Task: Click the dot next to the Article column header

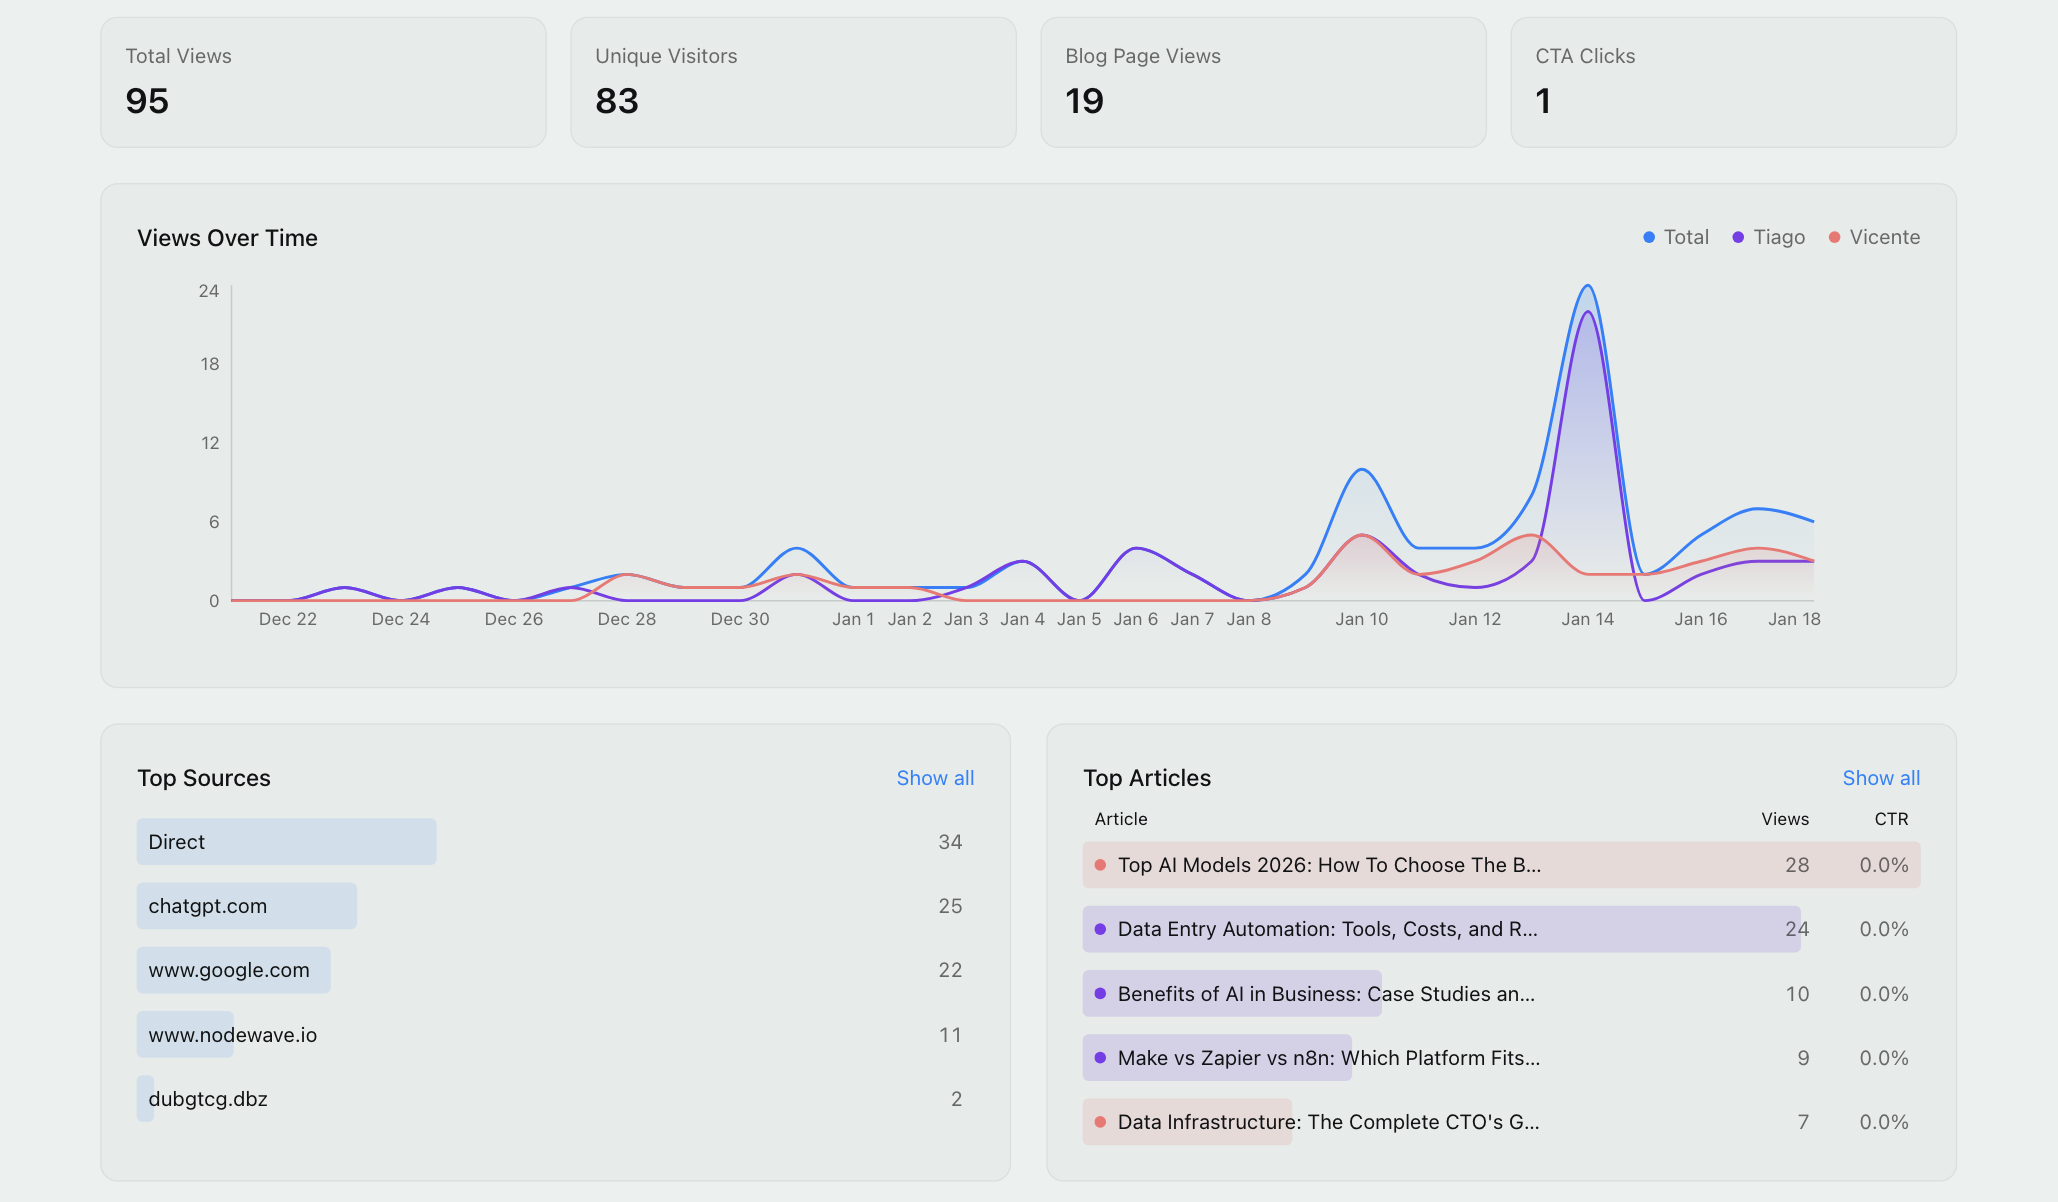Action: pos(1100,865)
